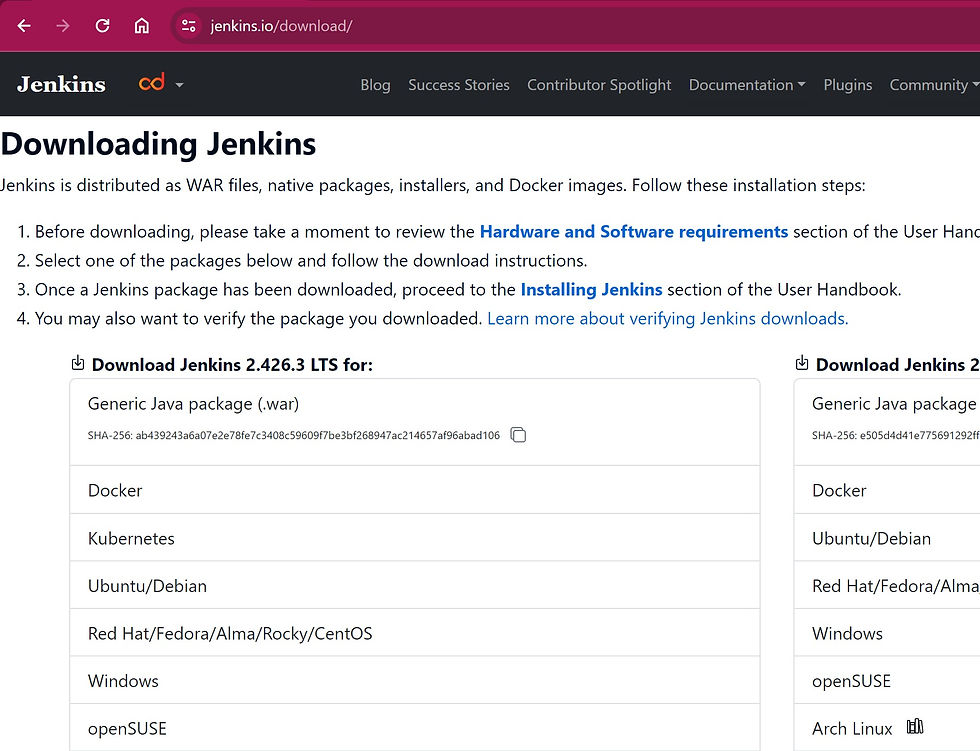Go to Success Stories
Viewport: 980px width, 751px height.
(x=459, y=85)
